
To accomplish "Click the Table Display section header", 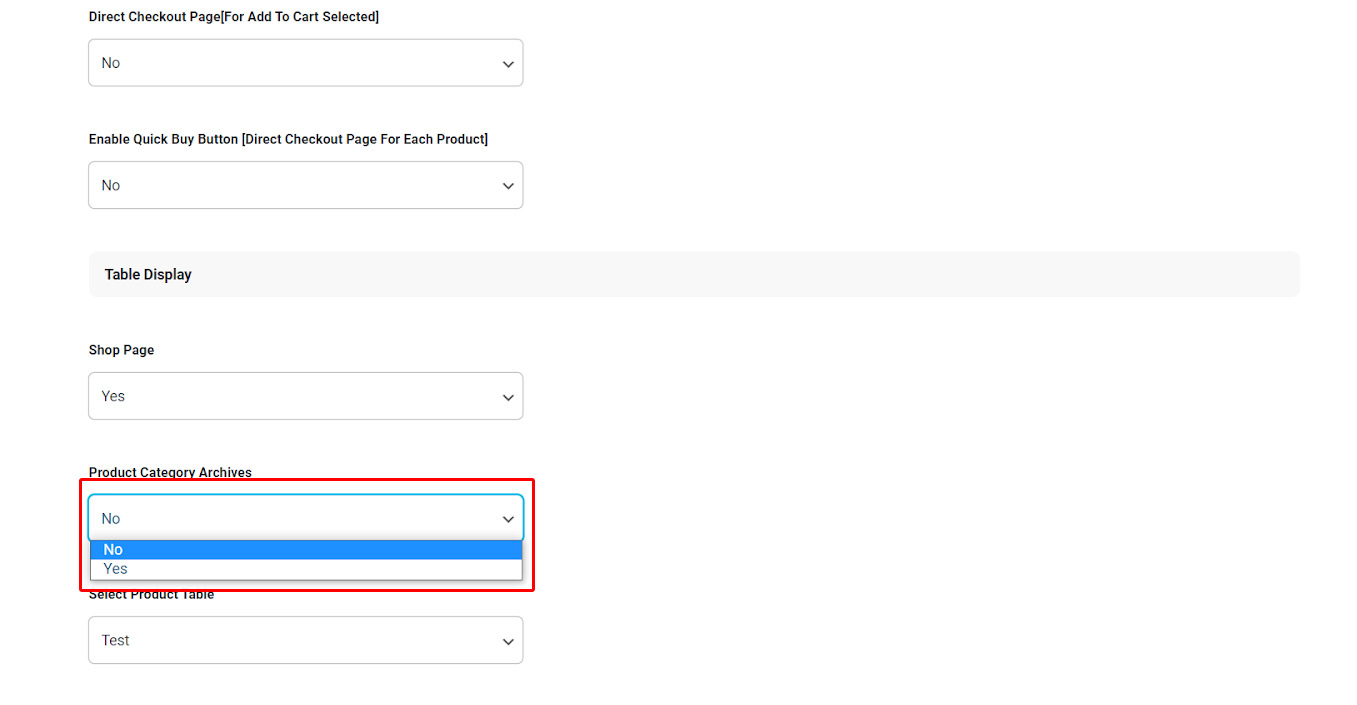I will tap(148, 274).
